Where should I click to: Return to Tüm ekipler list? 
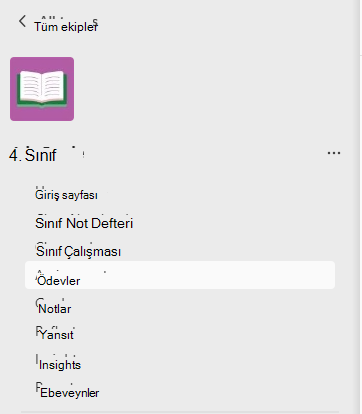coord(66,26)
